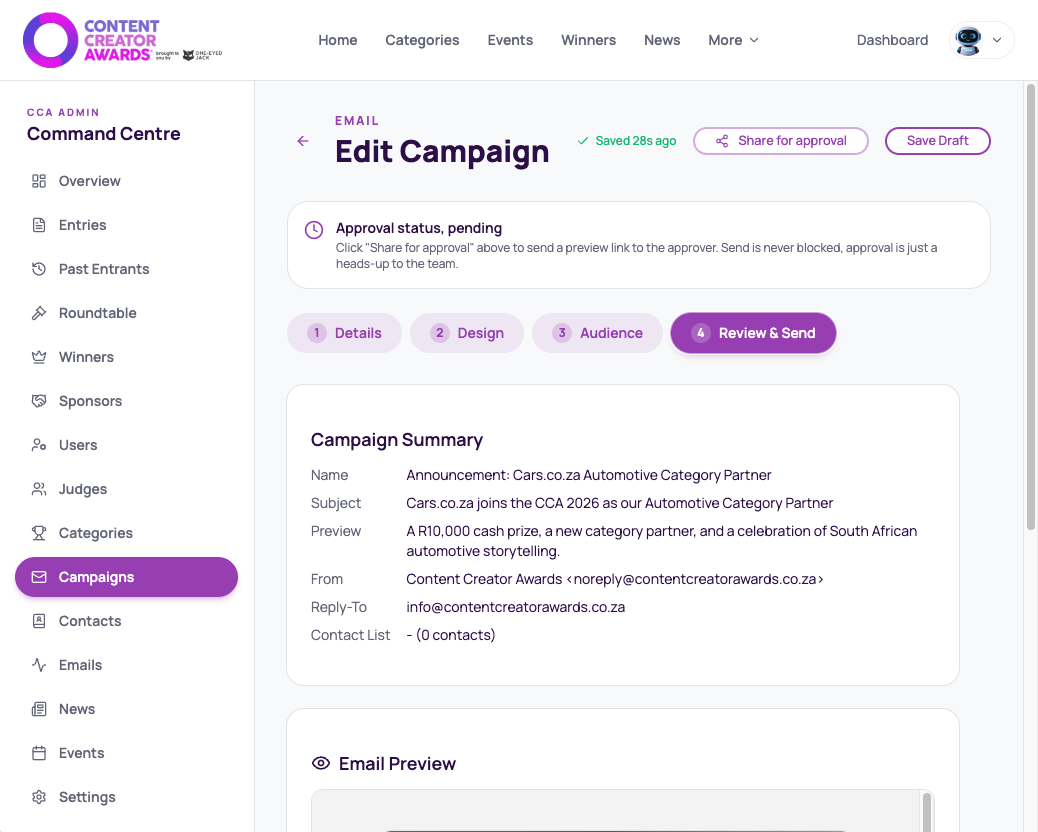Click the Content Creator Awards logo
The width and height of the screenshot is (1038, 832).
pos(122,40)
